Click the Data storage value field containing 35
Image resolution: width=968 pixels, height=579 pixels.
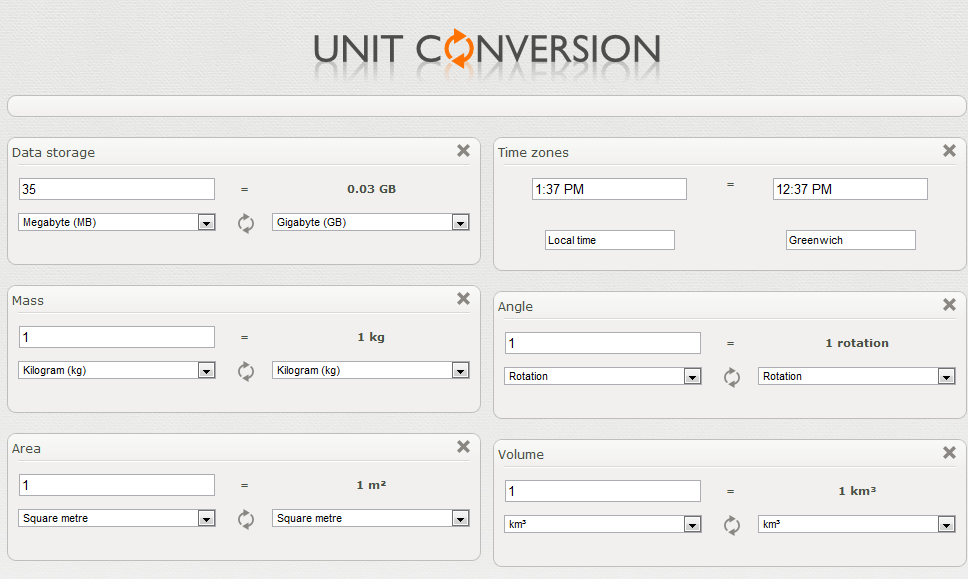pyautogui.click(x=117, y=189)
